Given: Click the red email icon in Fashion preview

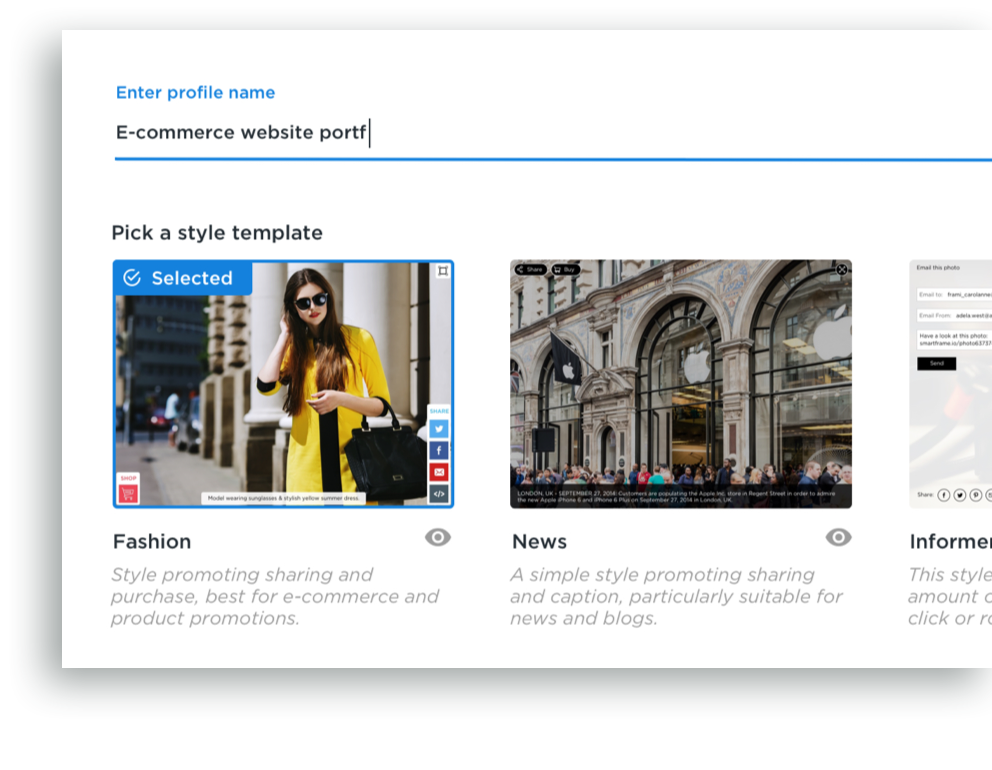Looking at the screenshot, I should coord(439,472).
